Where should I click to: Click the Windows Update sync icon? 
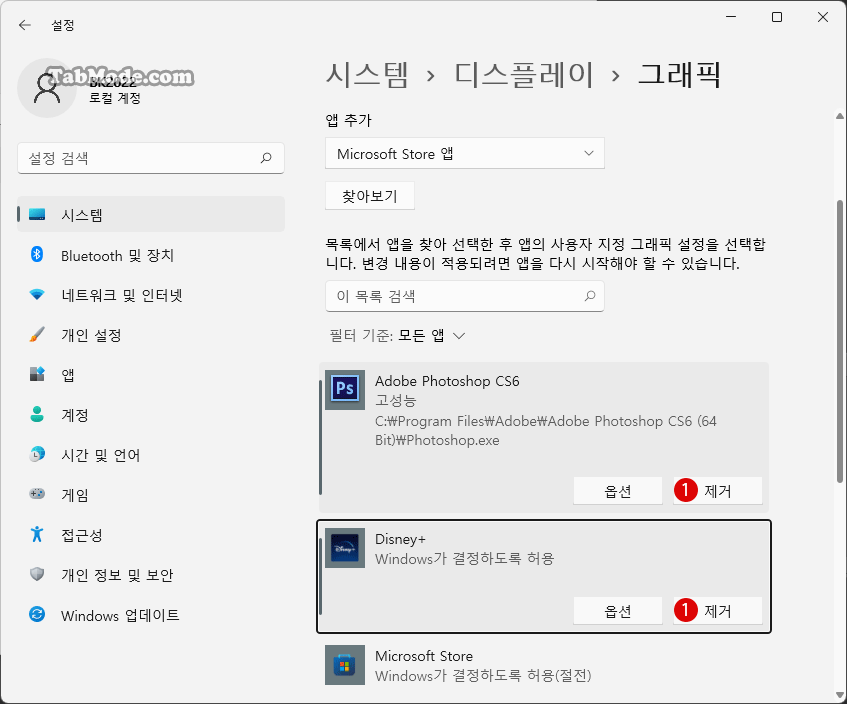(x=37, y=614)
